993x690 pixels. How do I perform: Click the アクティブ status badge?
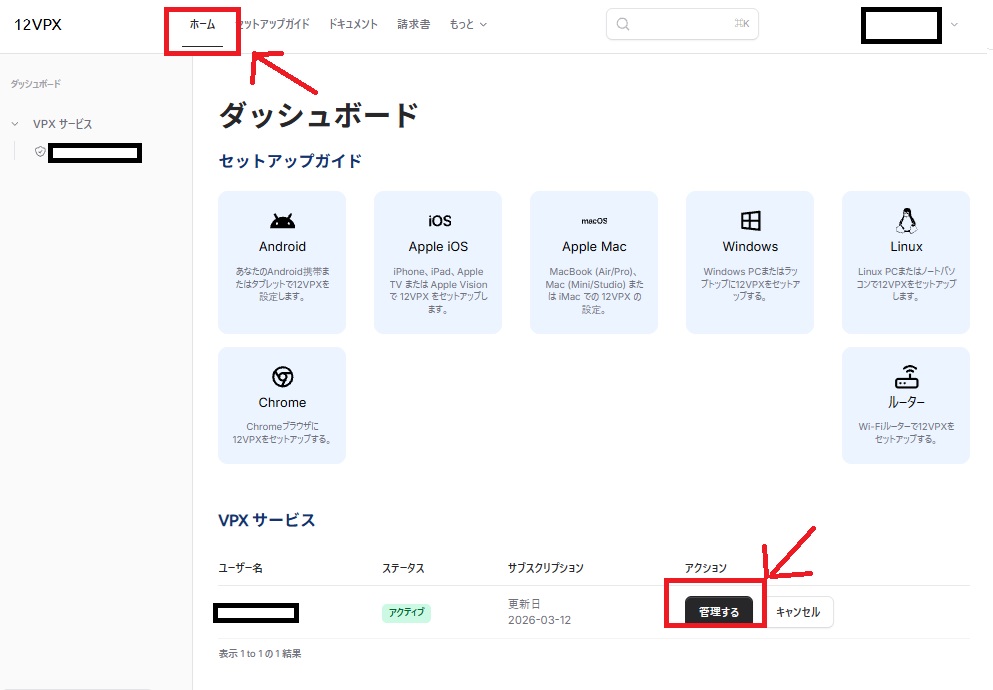pos(406,613)
